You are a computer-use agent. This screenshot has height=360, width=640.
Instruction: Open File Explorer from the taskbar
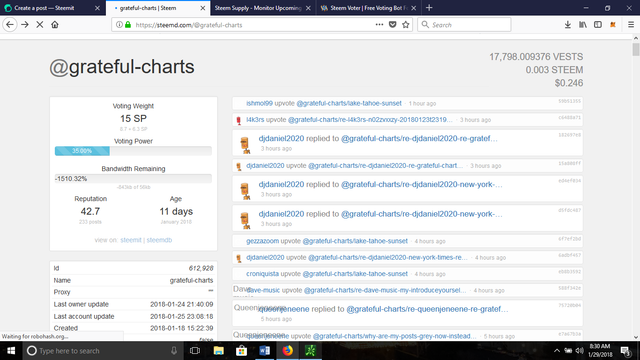[219, 351]
